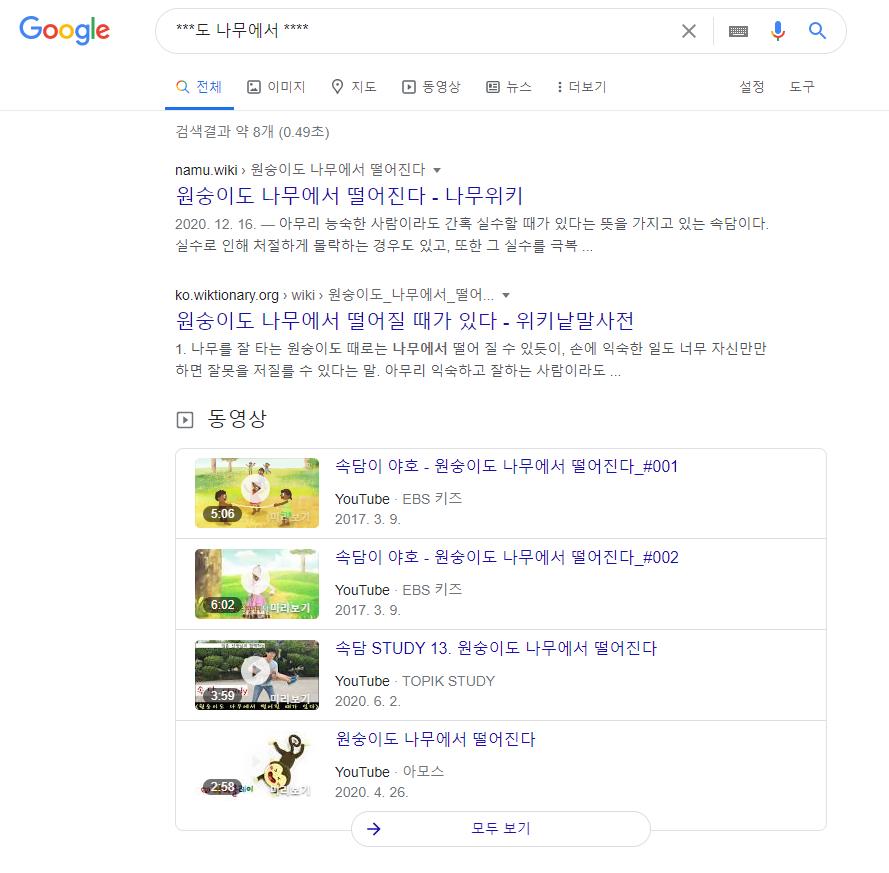Switch to the 뉴스 tab

click(x=509, y=87)
